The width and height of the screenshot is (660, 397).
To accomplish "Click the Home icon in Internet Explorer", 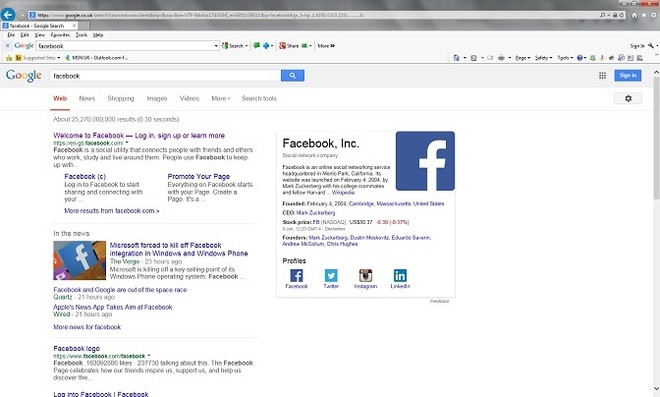I will pyautogui.click(x=634, y=15).
